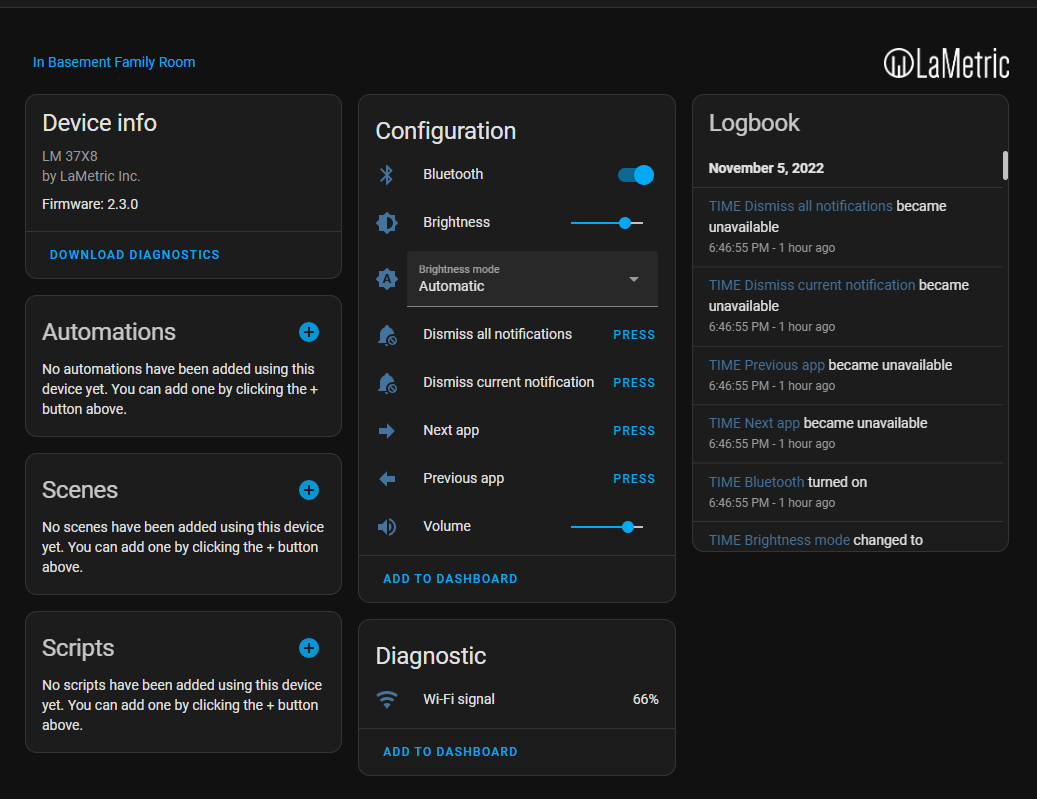
Task: Click the Brightness sun icon
Action: pyautogui.click(x=387, y=223)
